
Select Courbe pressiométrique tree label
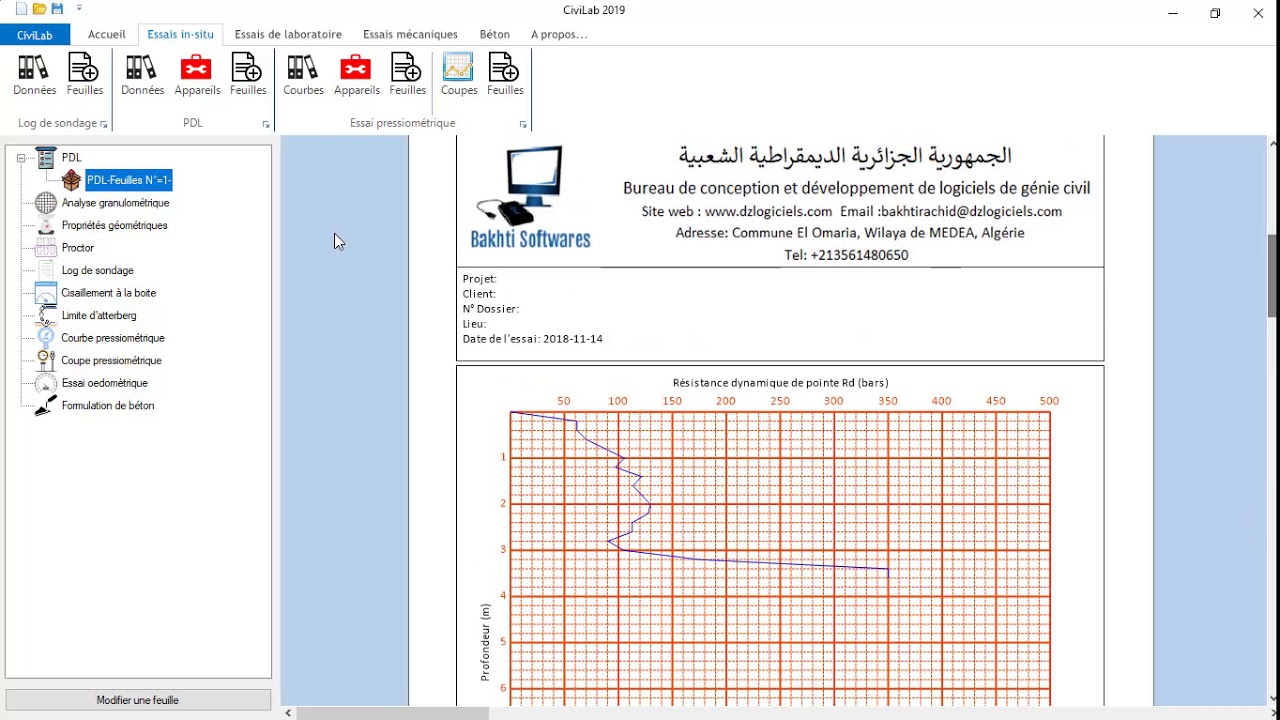[x=113, y=338]
